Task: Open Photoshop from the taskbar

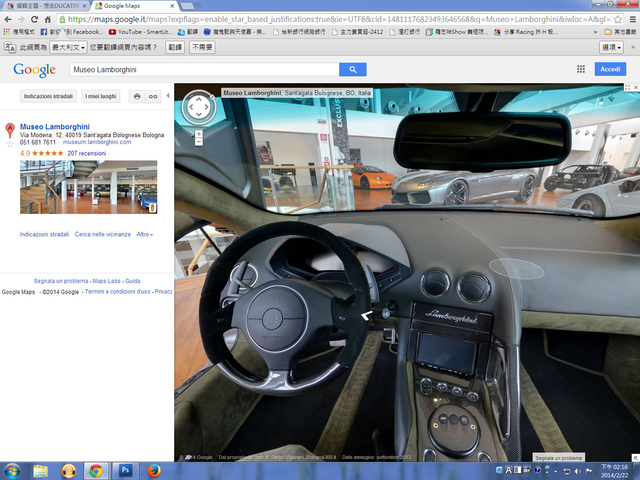Action: [x=125, y=471]
